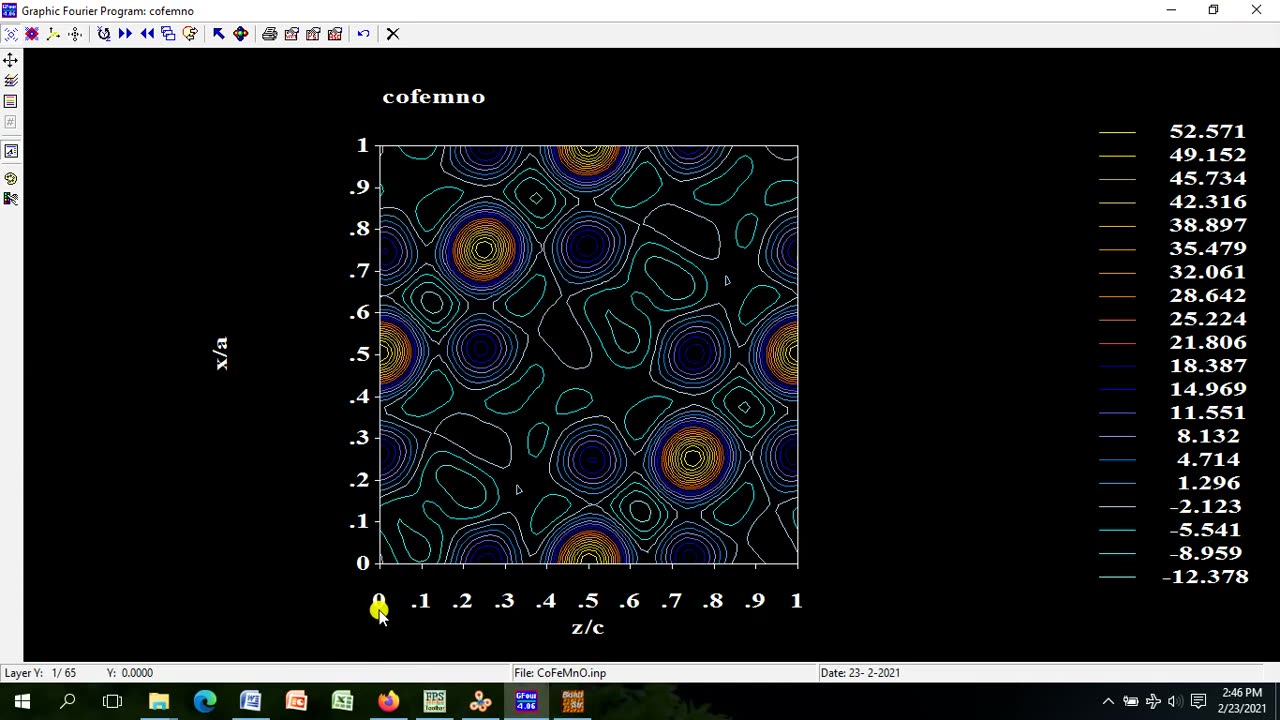The height and width of the screenshot is (720, 1280).
Task: Click the text label icon in sidebar
Action: pyautogui.click(x=11, y=151)
